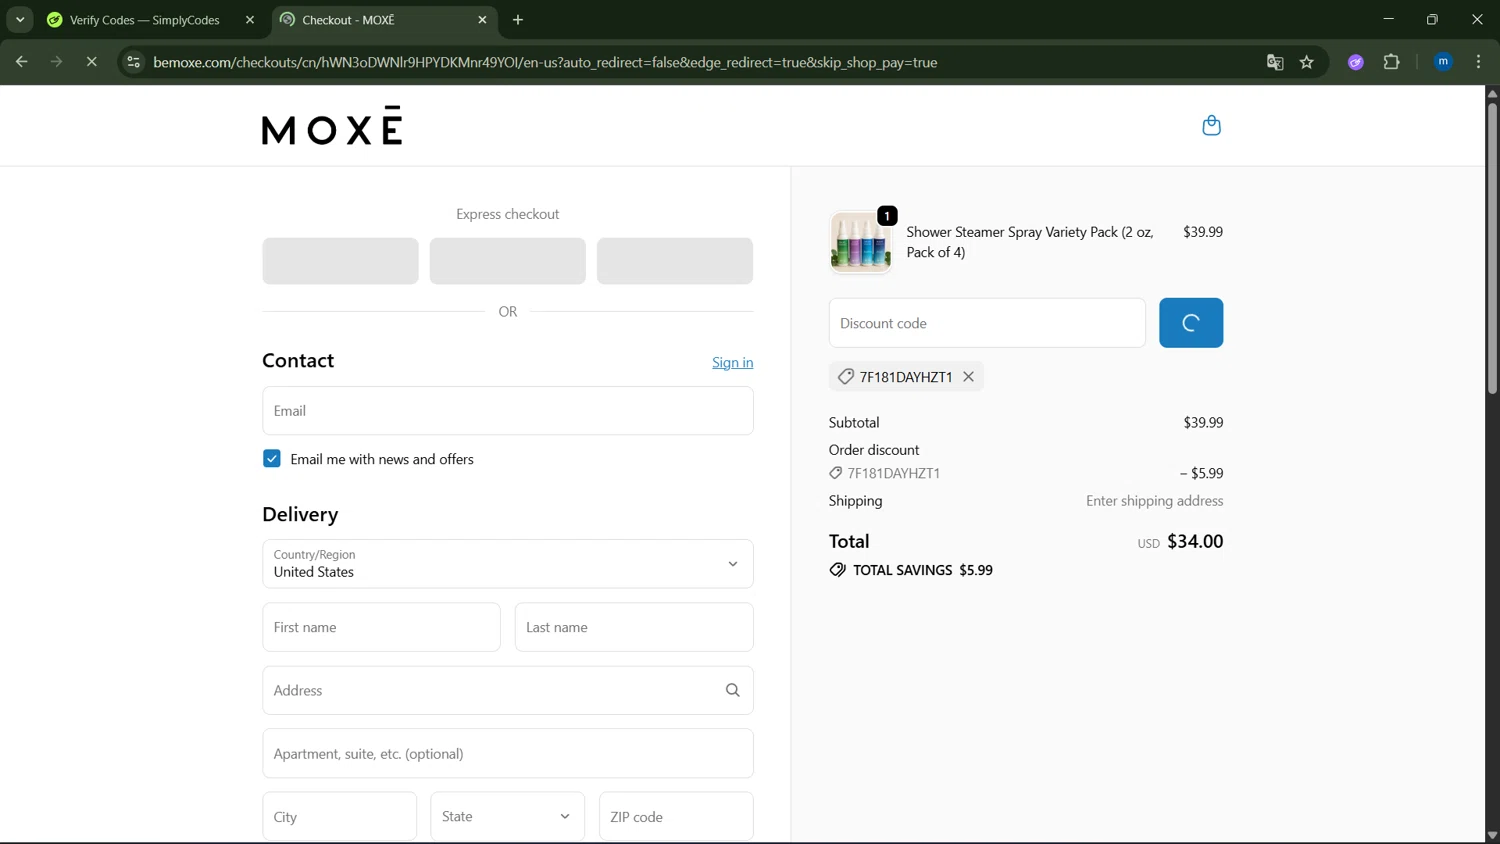1500x844 pixels.
Task: Click Sign in link
Action: [x=732, y=362]
